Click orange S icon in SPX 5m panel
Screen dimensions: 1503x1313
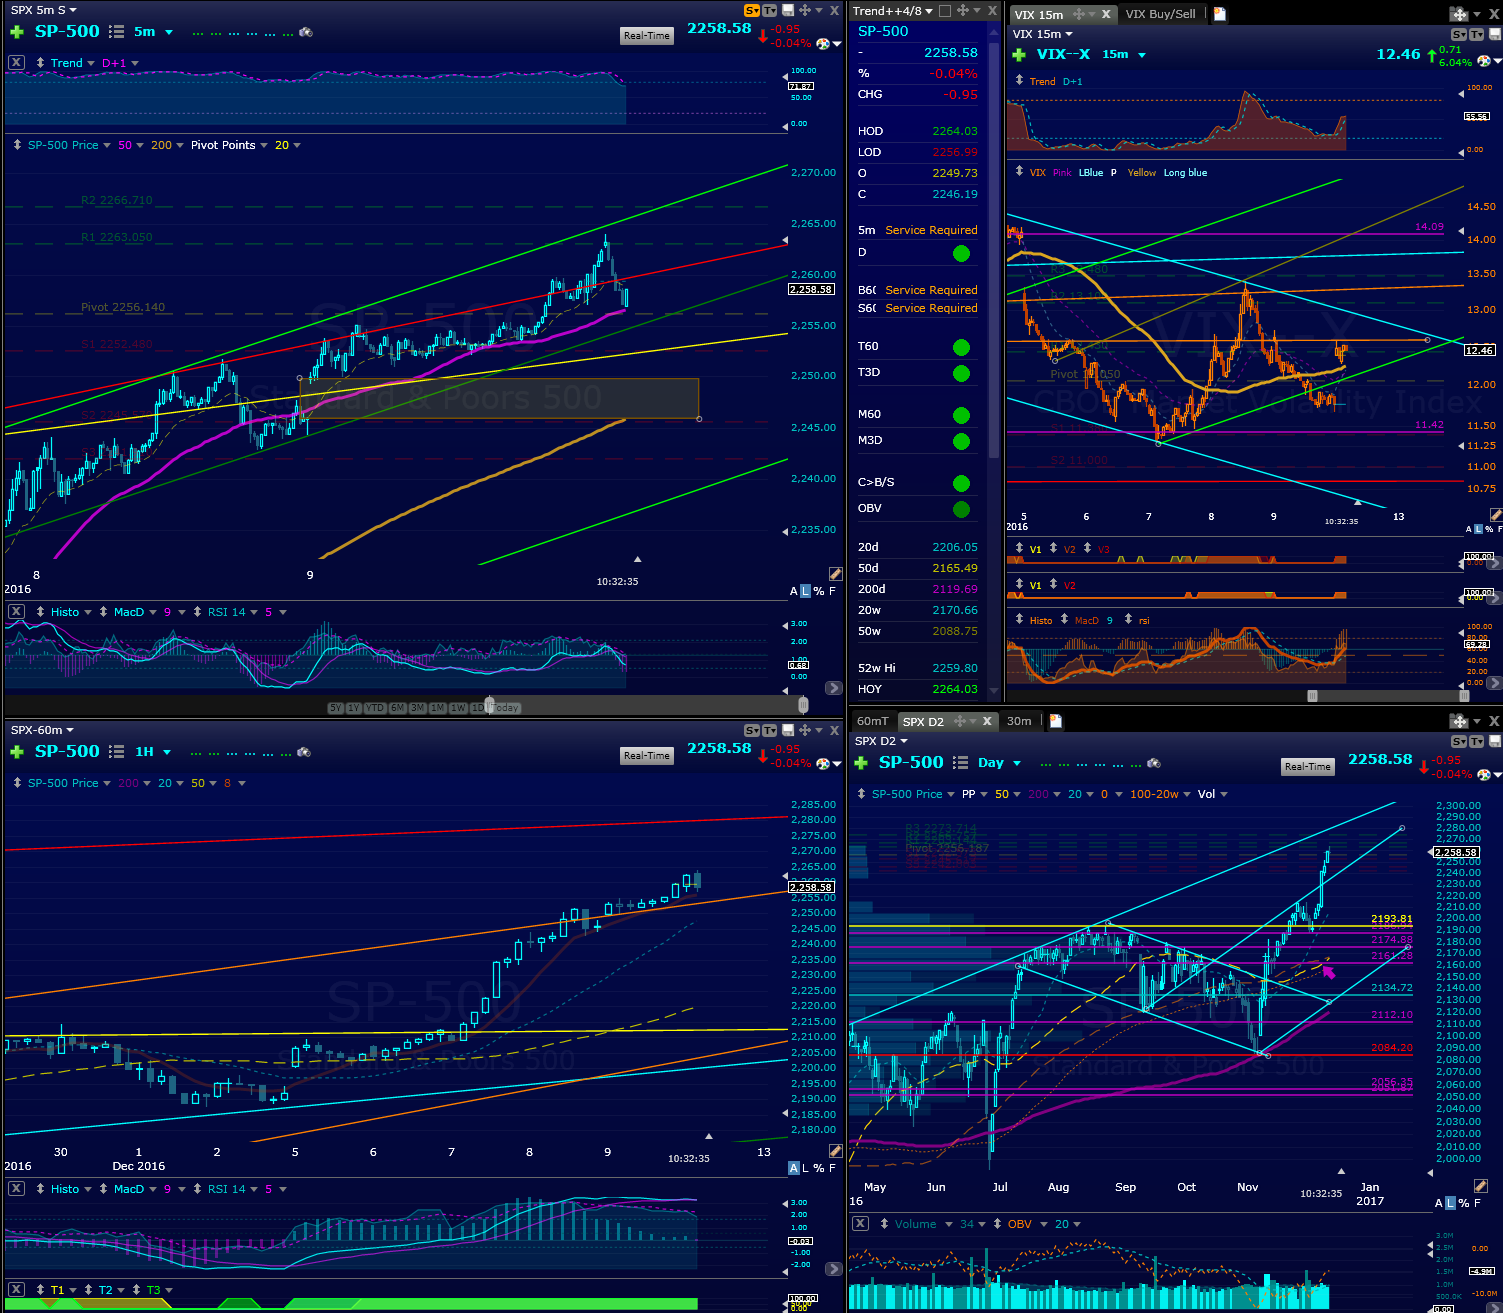click(751, 10)
